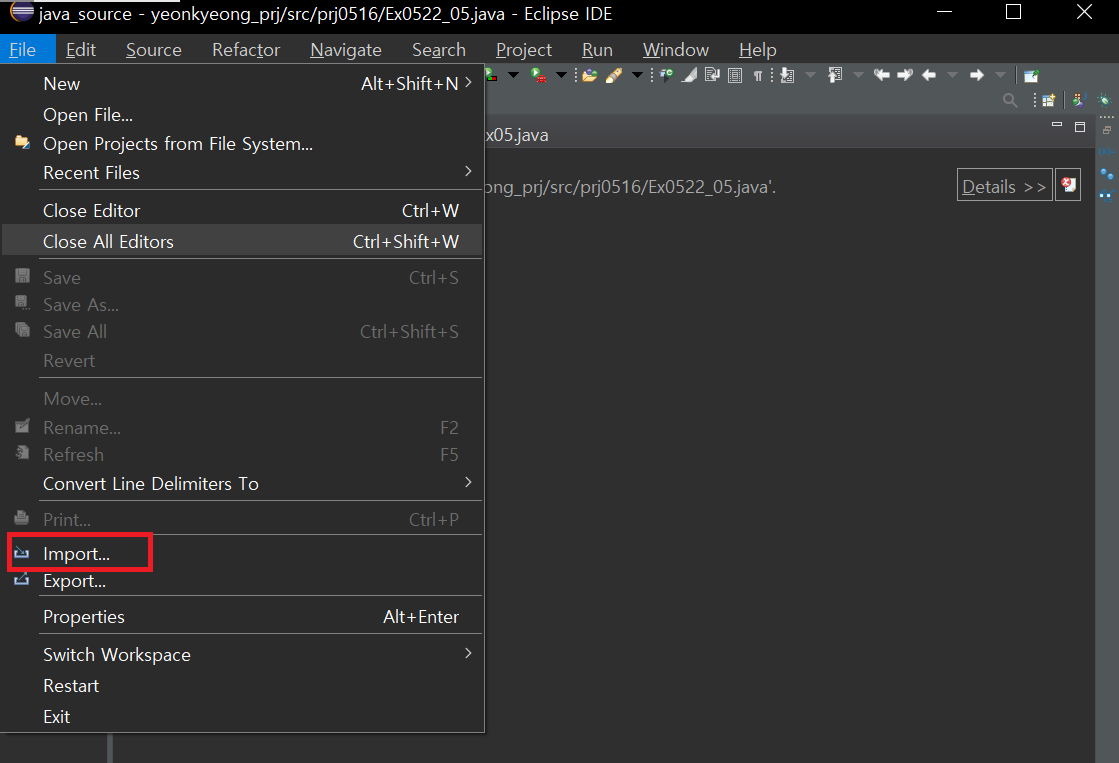
Task: Toggle the Pin Editor icon
Action: click(x=1031, y=75)
